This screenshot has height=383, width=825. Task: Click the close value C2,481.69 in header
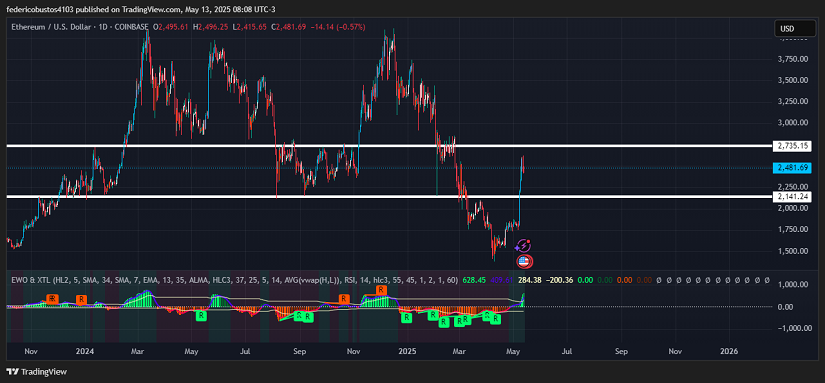tap(288, 27)
